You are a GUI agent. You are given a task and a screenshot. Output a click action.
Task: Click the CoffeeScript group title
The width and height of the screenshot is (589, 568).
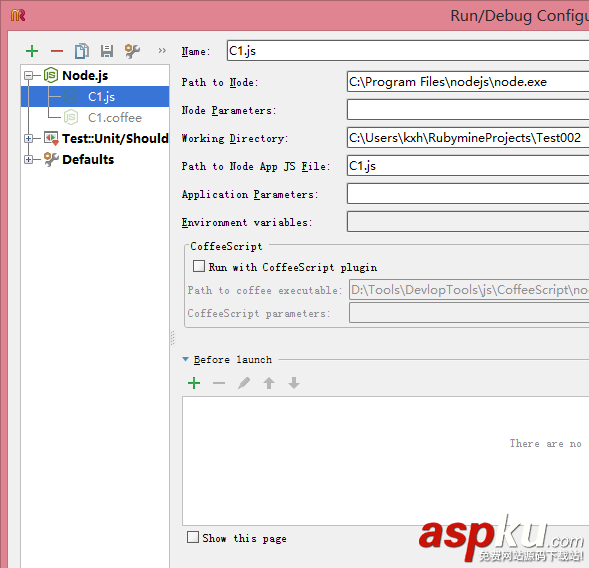click(x=226, y=246)
